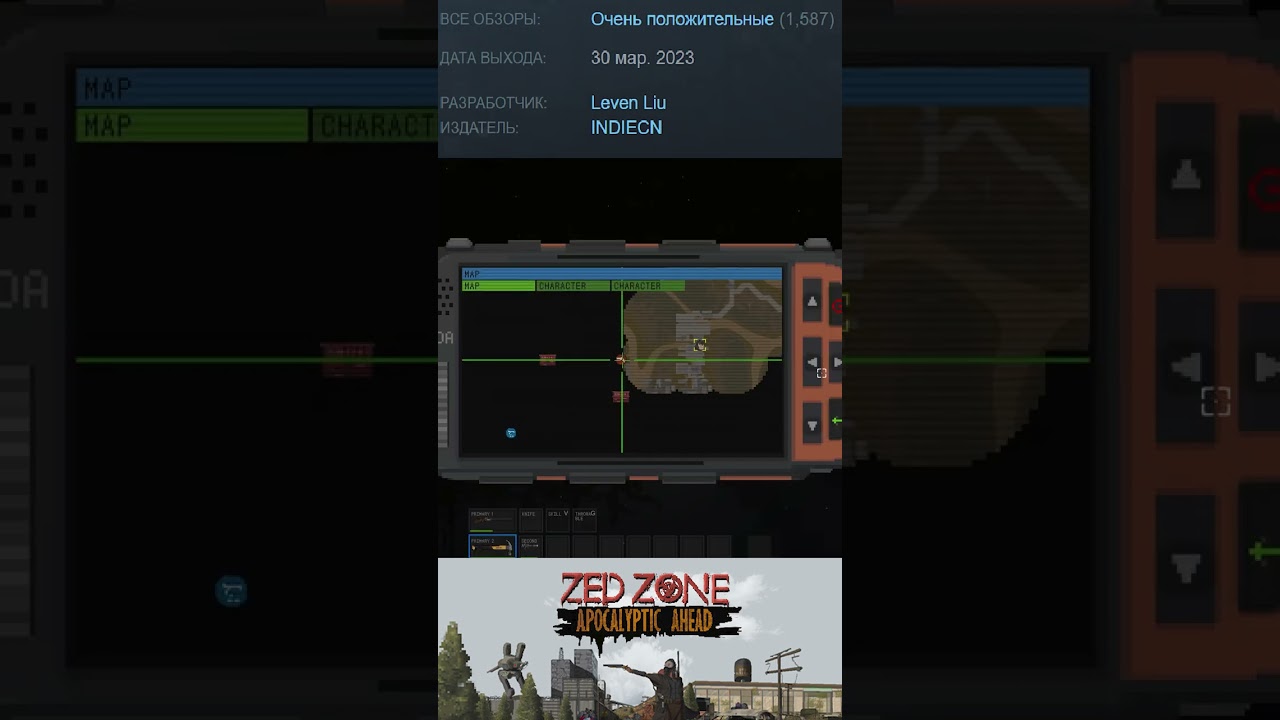Click the "ДАТА ВЫХОДА:" label
Screen dimensions: 1280x720
pyautogui.click(x=493, y=58)
